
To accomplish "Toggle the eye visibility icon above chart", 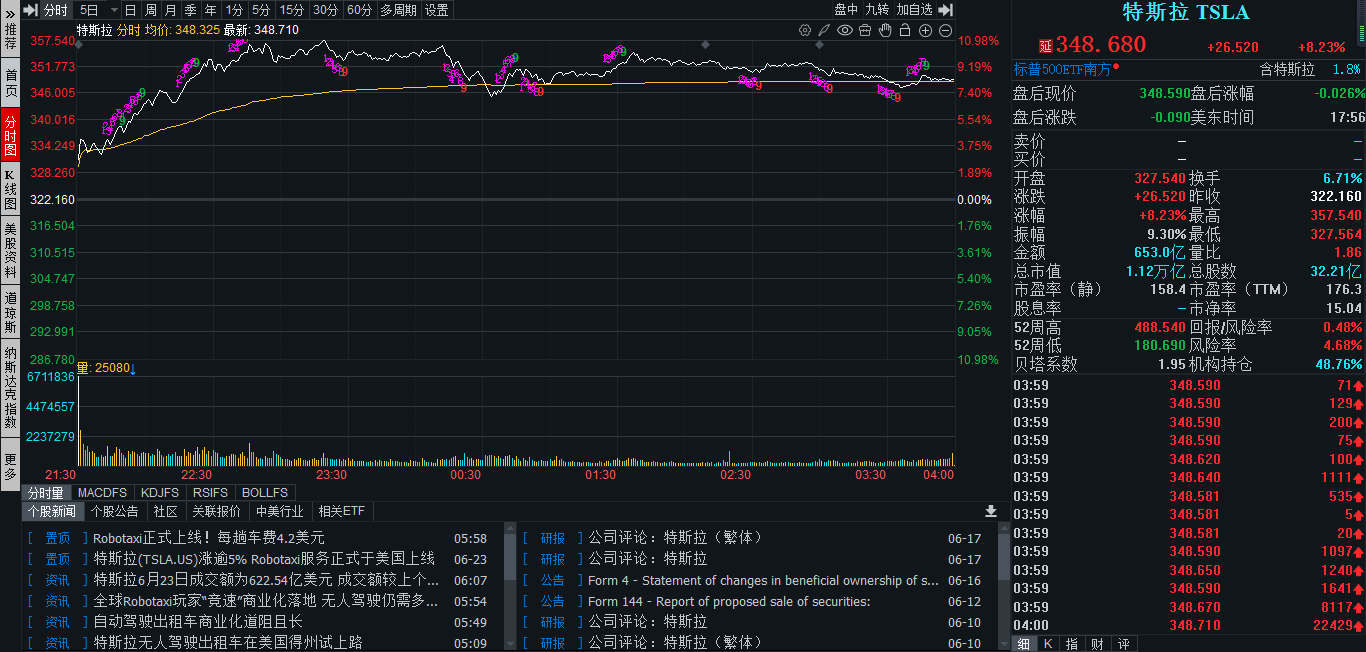I will click(x=845, y=30).
